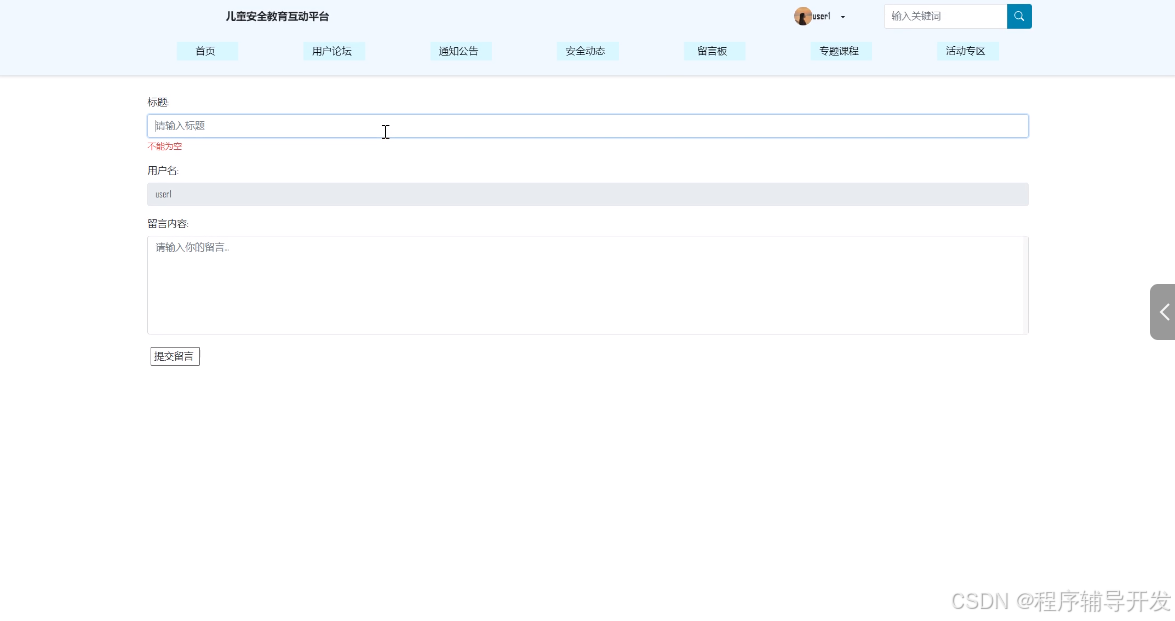Click the 不能为空 validation message

tap(165, 146)
